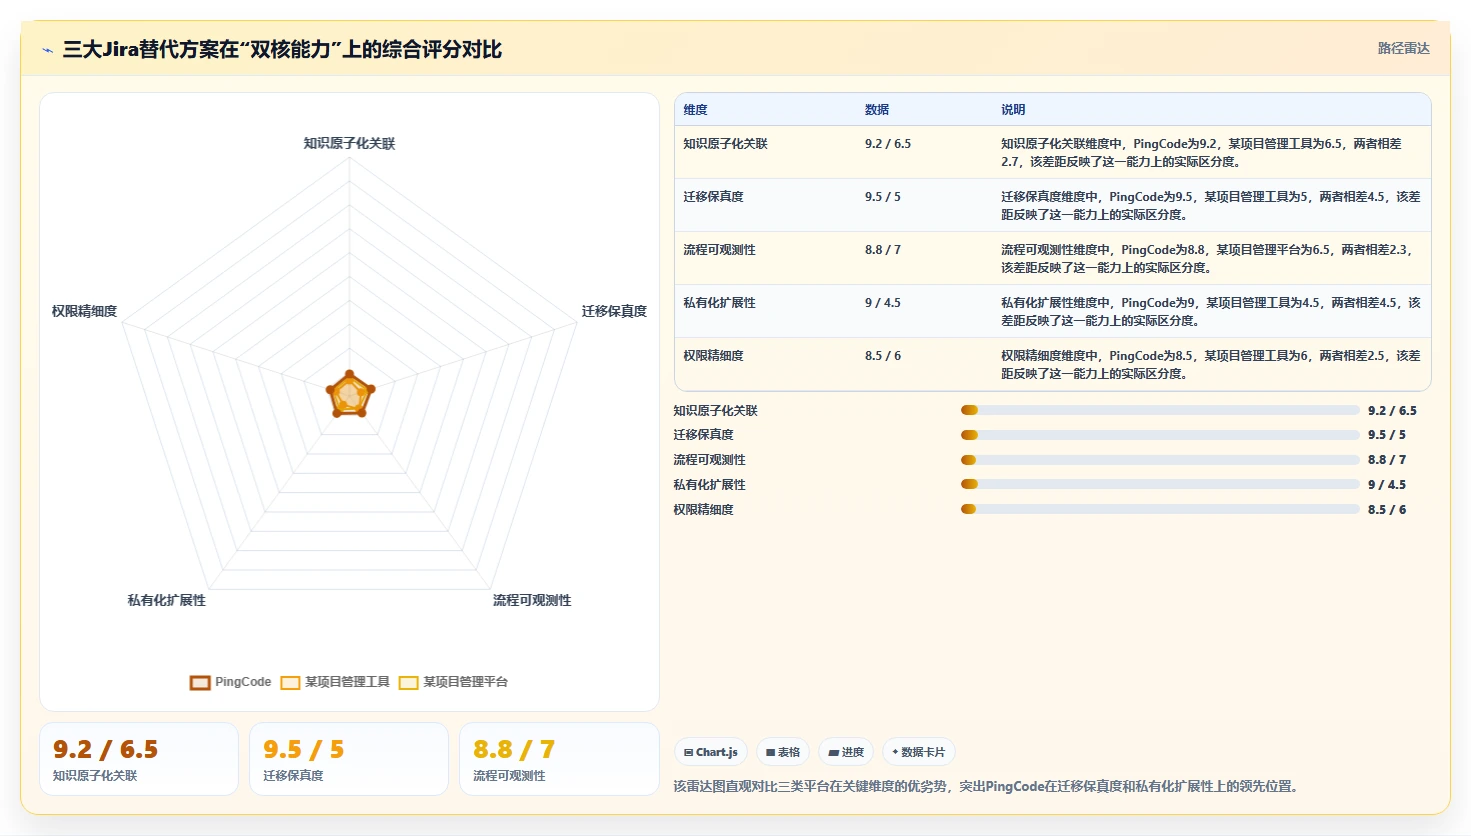This screenshot has height=836, width=1471.
Task: Click the 迁移保真度 progress list label
Action: pyautogui.click(x=703, y=435)
